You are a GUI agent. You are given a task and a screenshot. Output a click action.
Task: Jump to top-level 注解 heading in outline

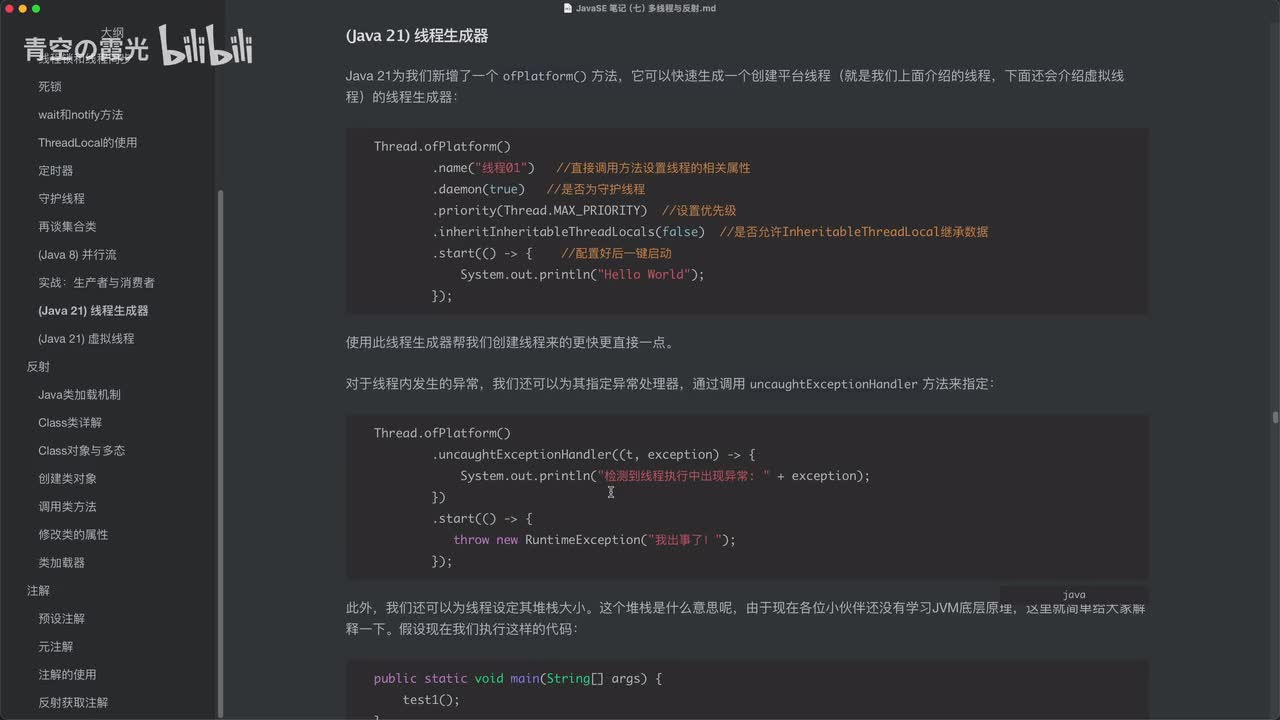click(38, 591)
